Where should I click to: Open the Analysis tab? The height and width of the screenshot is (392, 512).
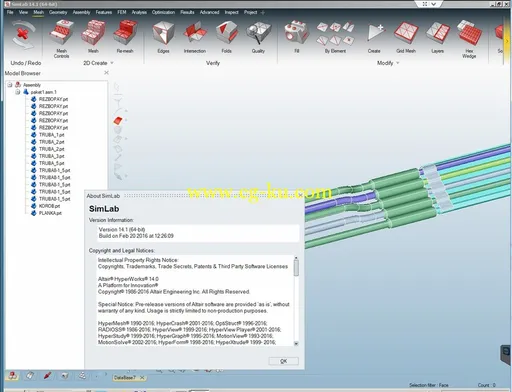tap(139, 12)
